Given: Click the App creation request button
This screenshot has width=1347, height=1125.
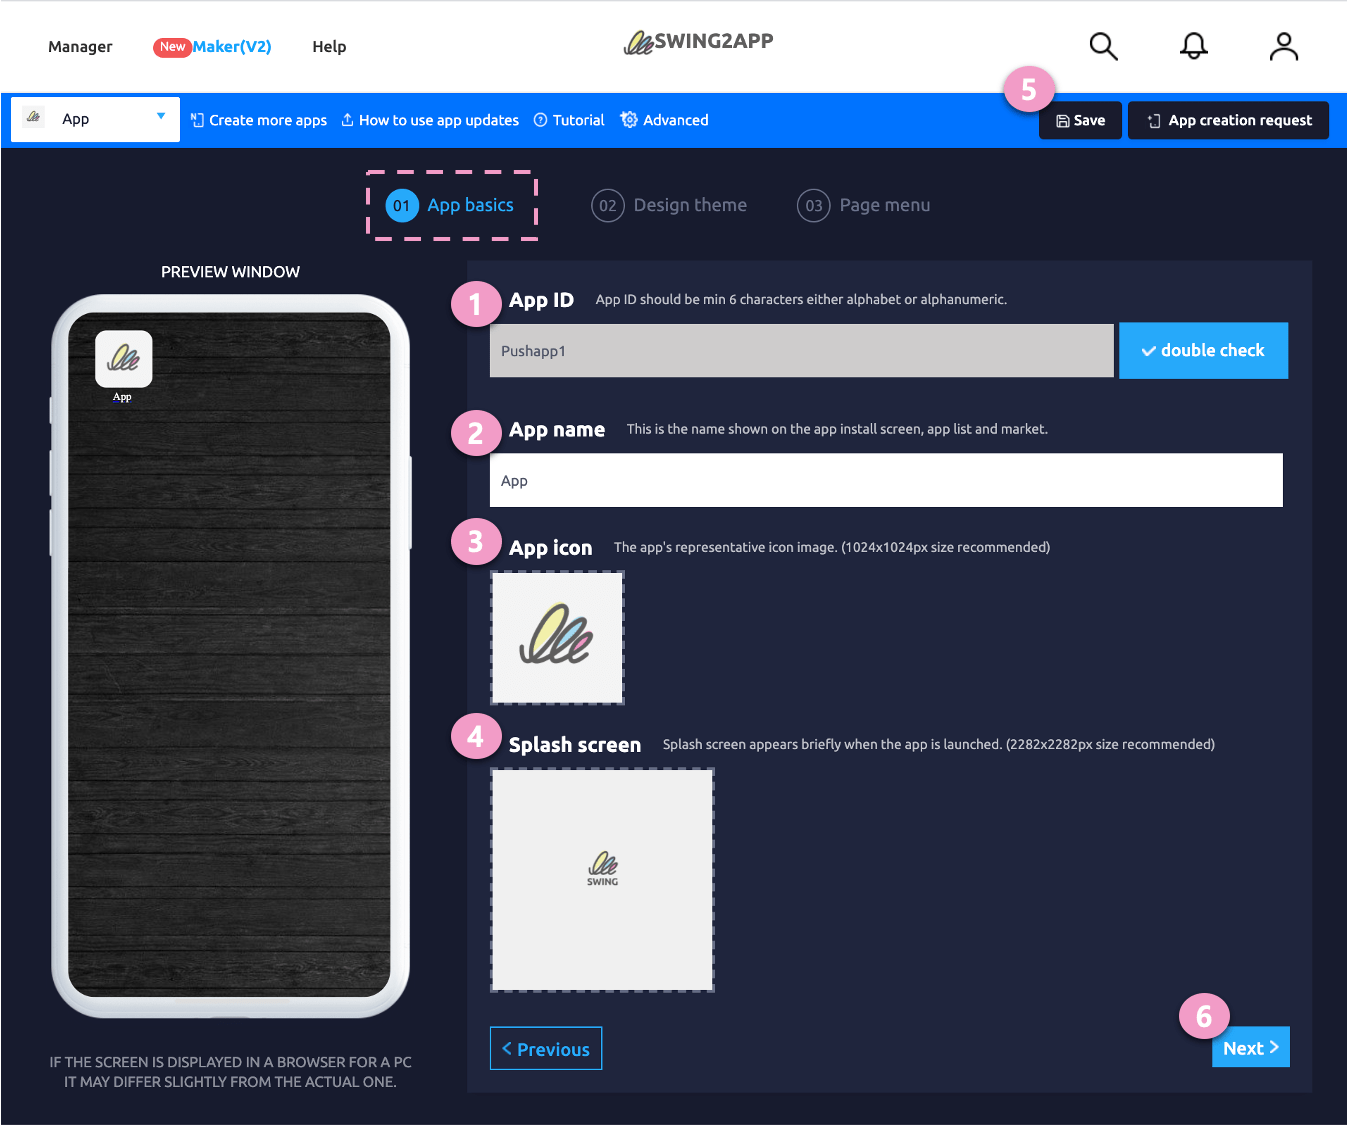Looking at the screenshot, I should coord(1228,120).
